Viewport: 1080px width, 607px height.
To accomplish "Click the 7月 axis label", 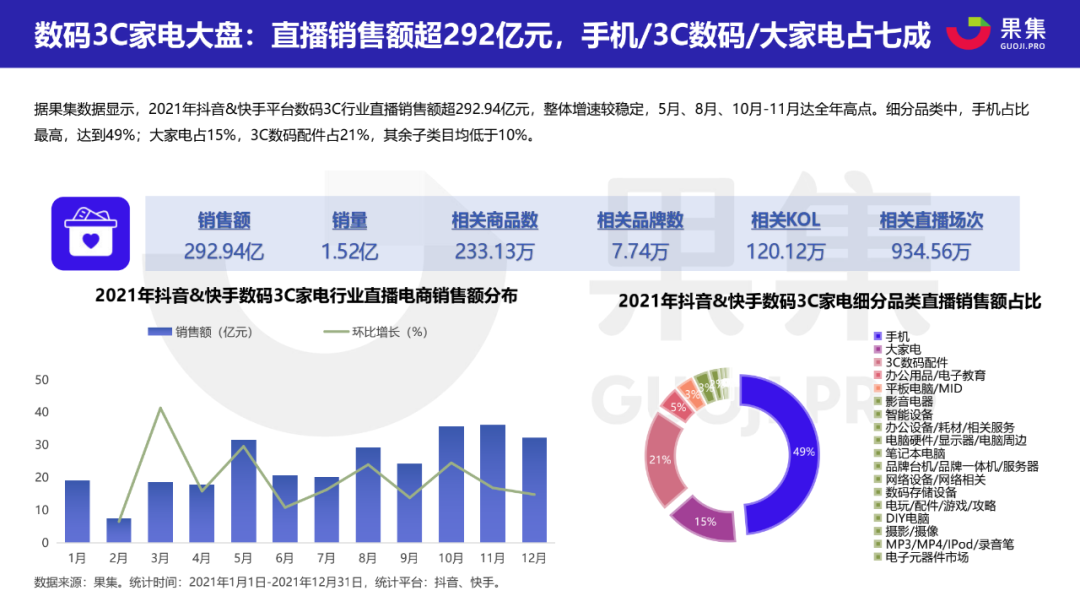I will 326,558.
